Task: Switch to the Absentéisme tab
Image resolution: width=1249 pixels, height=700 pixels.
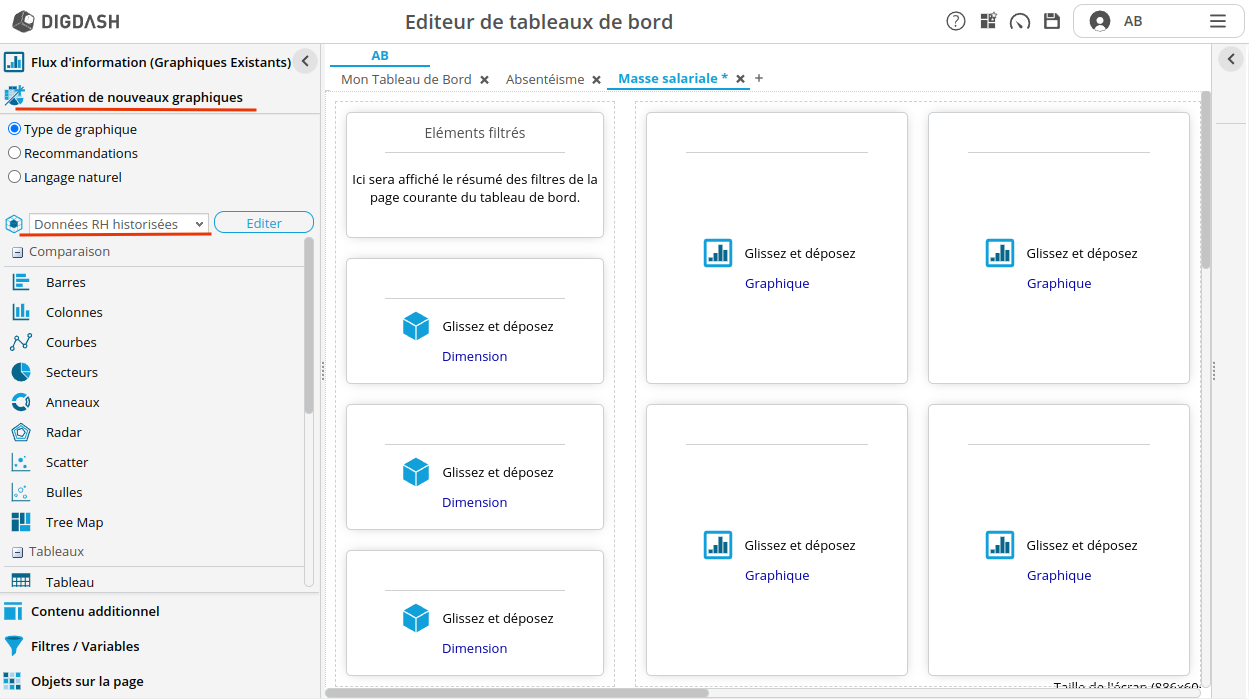Action: [544, 79]
